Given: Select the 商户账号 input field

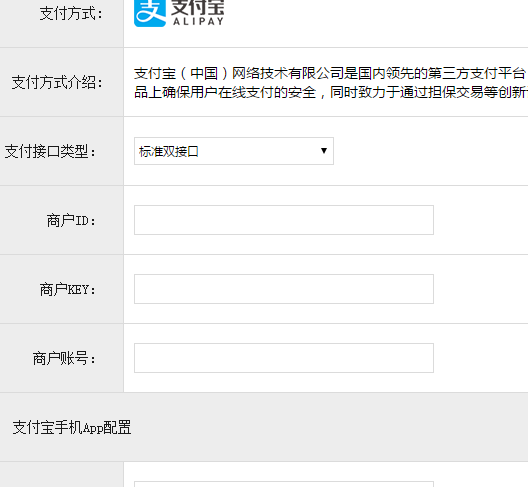Looking at the screenshot, I should tap(284, 358).
